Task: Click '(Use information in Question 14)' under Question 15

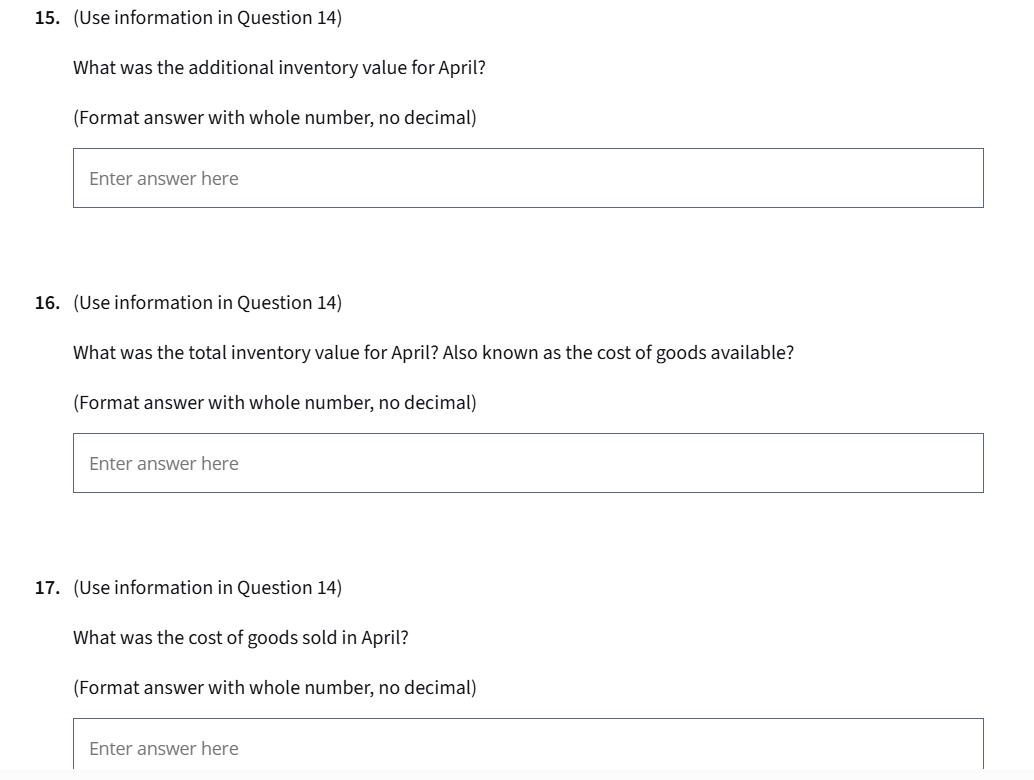Action: (x=206, y=17)
